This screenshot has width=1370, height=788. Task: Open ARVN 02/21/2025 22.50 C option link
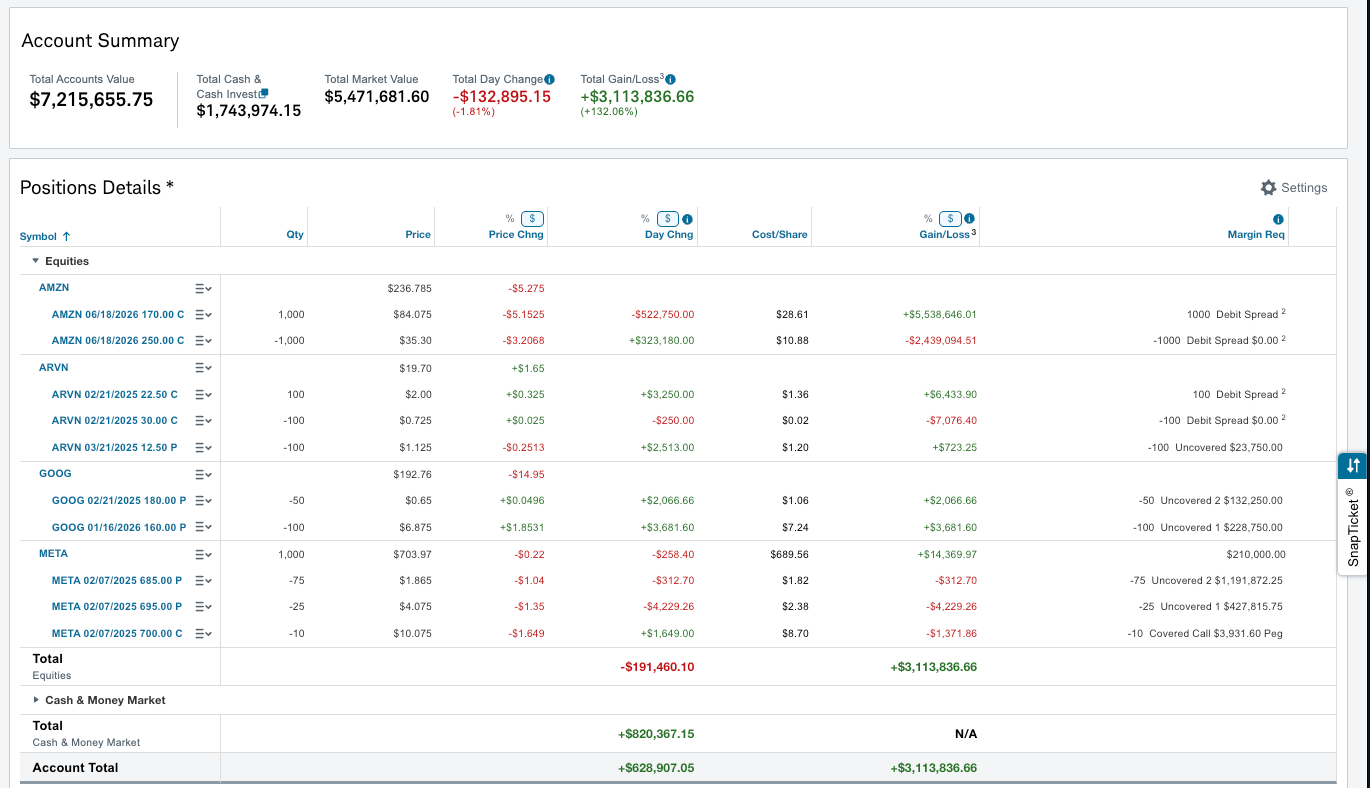pyautogui.click(x=115, y=394)
